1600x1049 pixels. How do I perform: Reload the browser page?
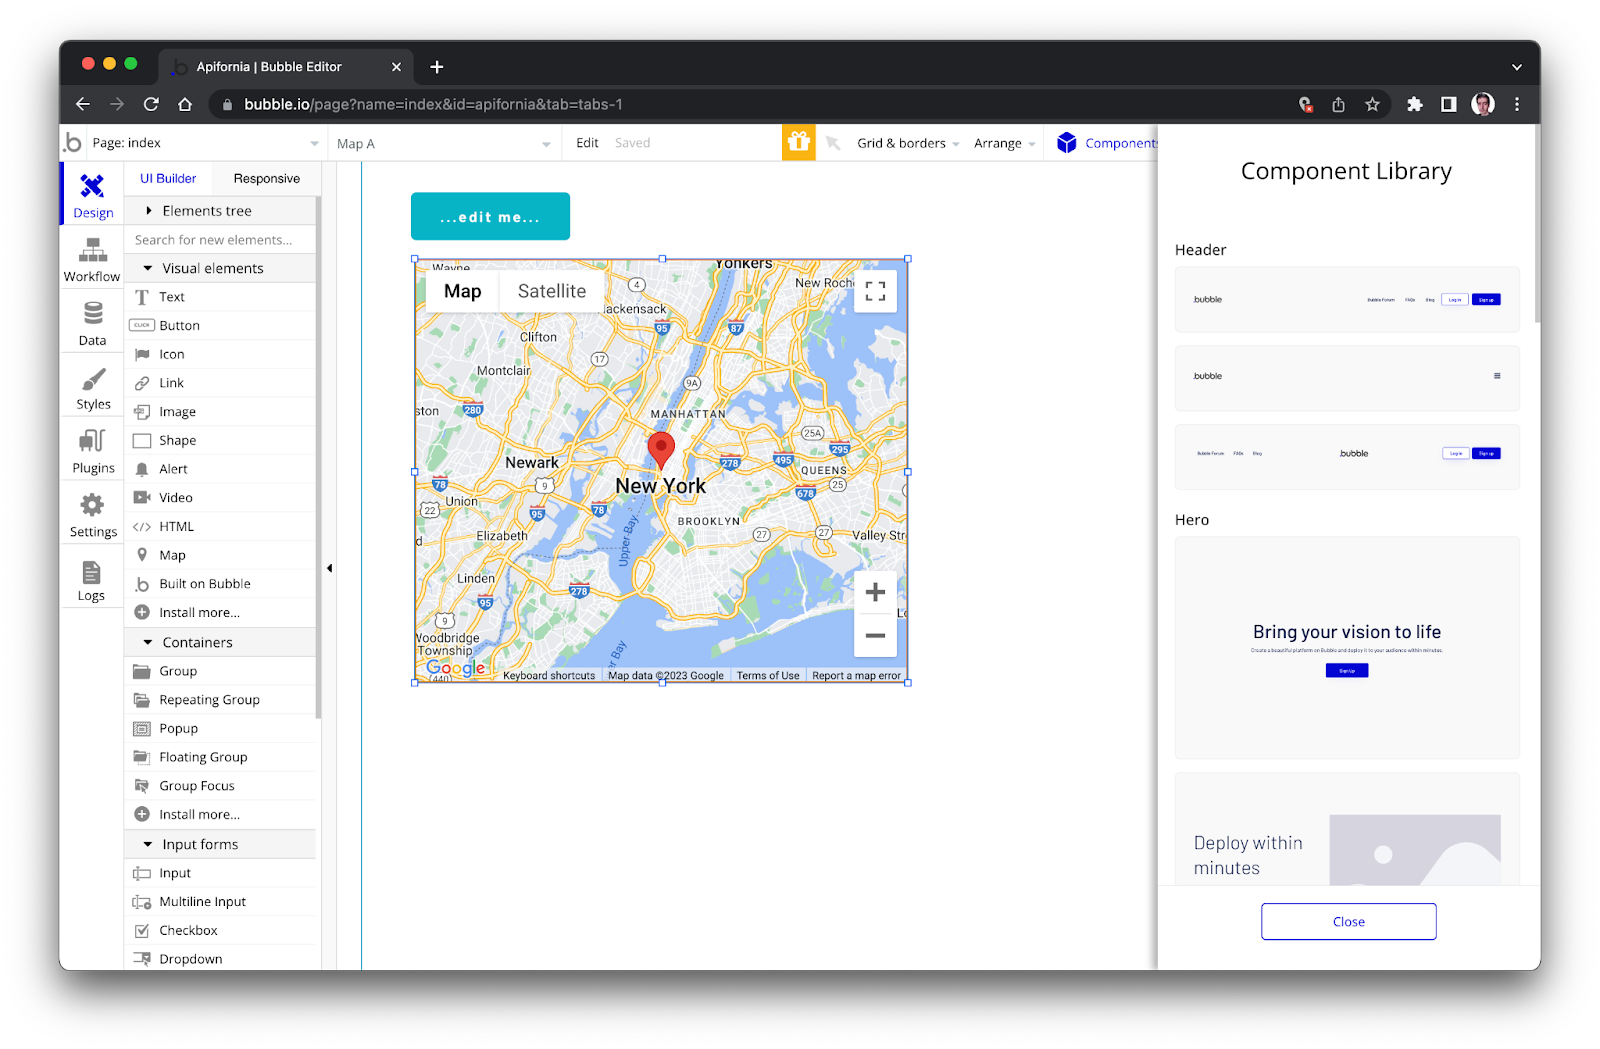pyautogui.click(x=151, y=104)
